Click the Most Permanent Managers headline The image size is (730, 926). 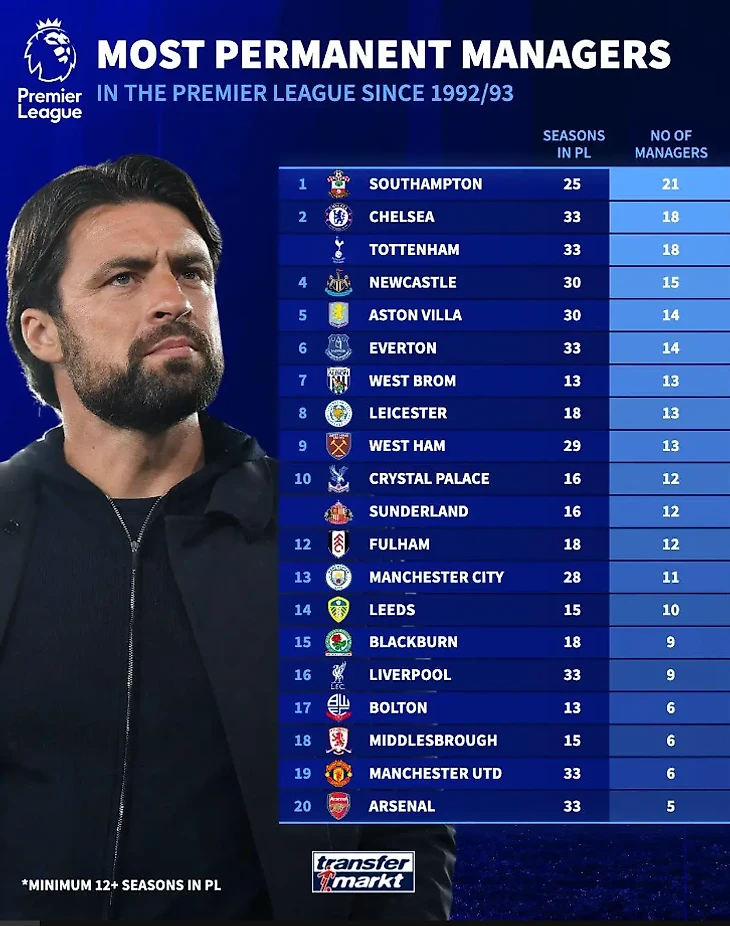(x=383, y=54)
